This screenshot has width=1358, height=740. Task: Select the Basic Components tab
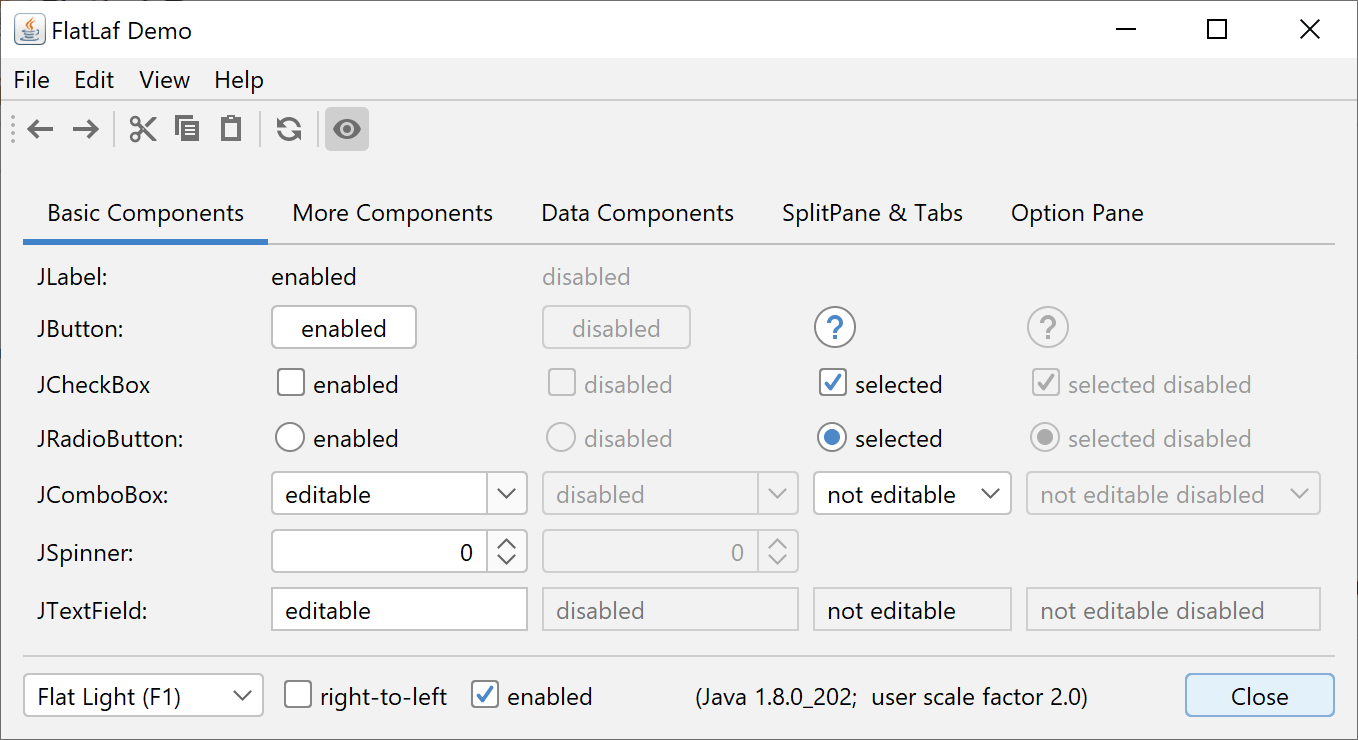point(146,213)
